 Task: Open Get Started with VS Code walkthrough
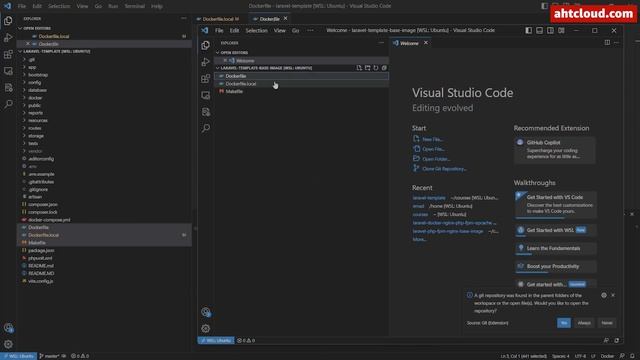tap(555, 204)
